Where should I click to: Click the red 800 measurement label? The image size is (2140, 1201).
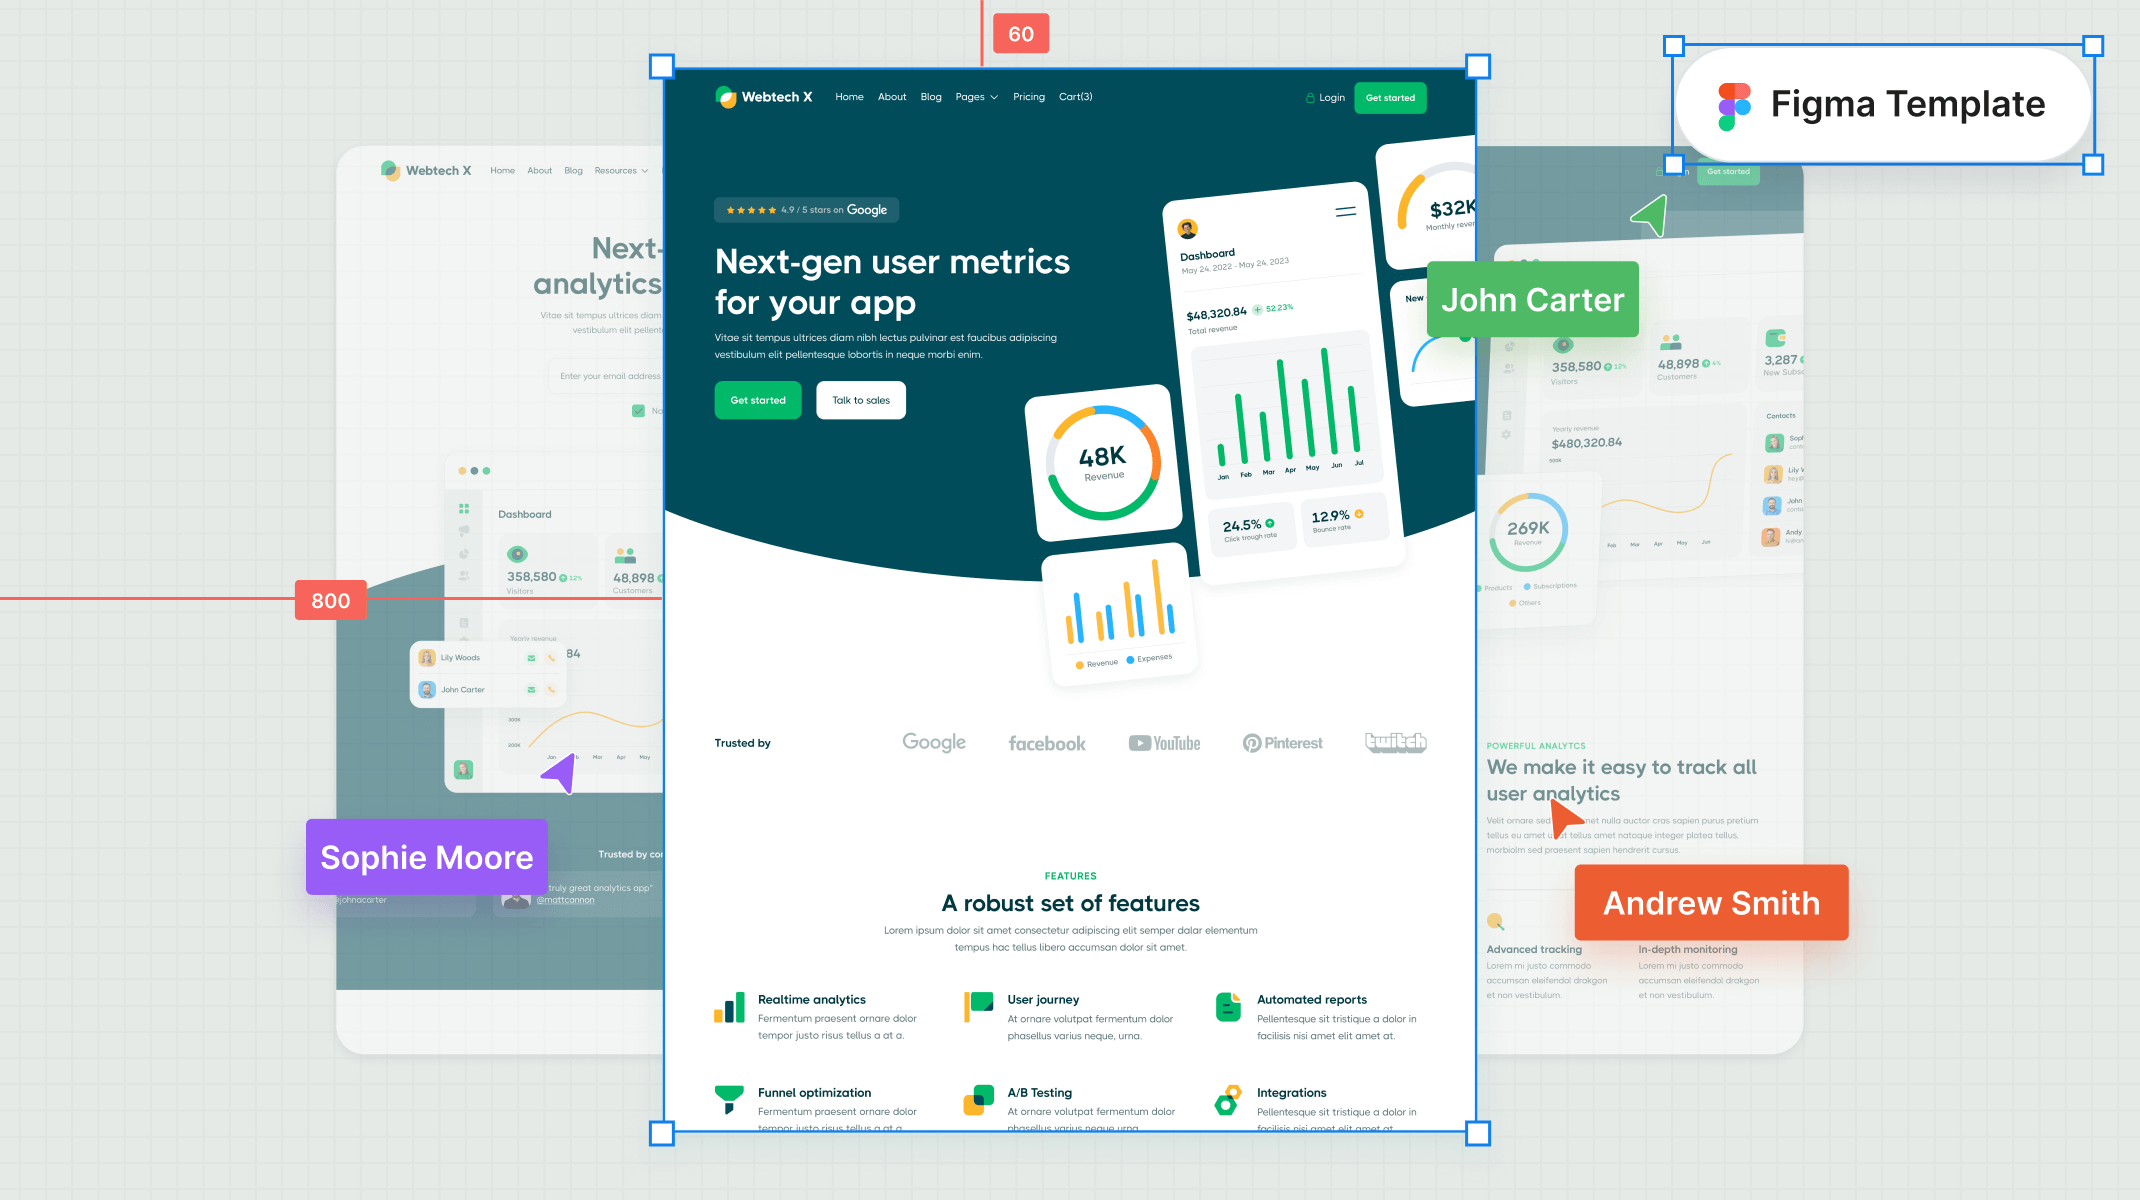click(x=331, y=600)
